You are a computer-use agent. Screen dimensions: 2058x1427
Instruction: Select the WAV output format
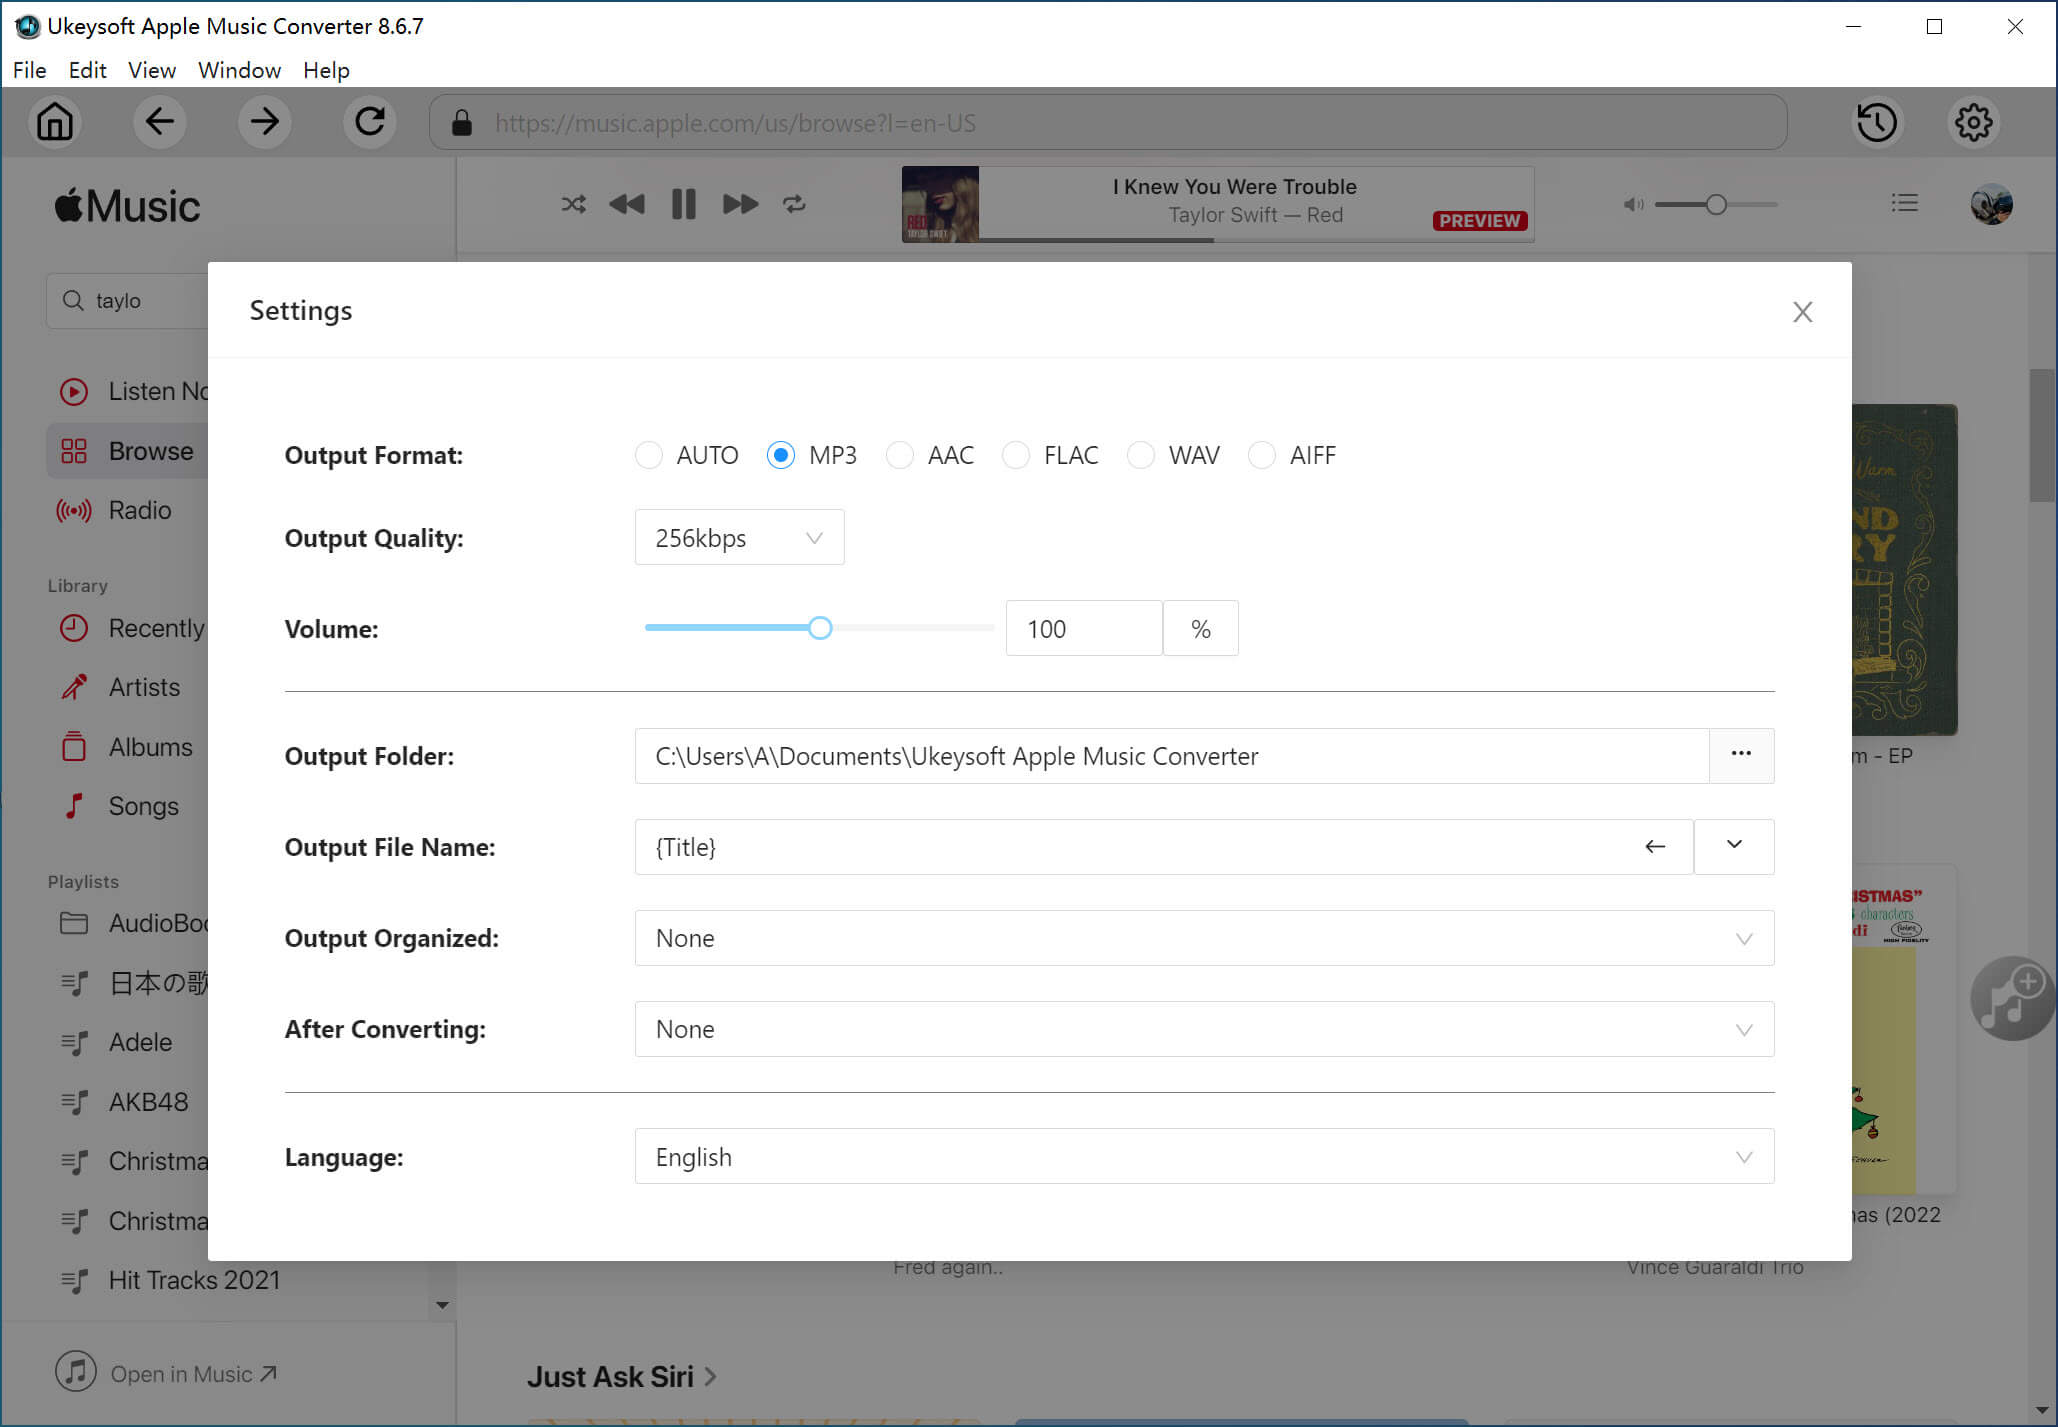(x=1140, y=455)
